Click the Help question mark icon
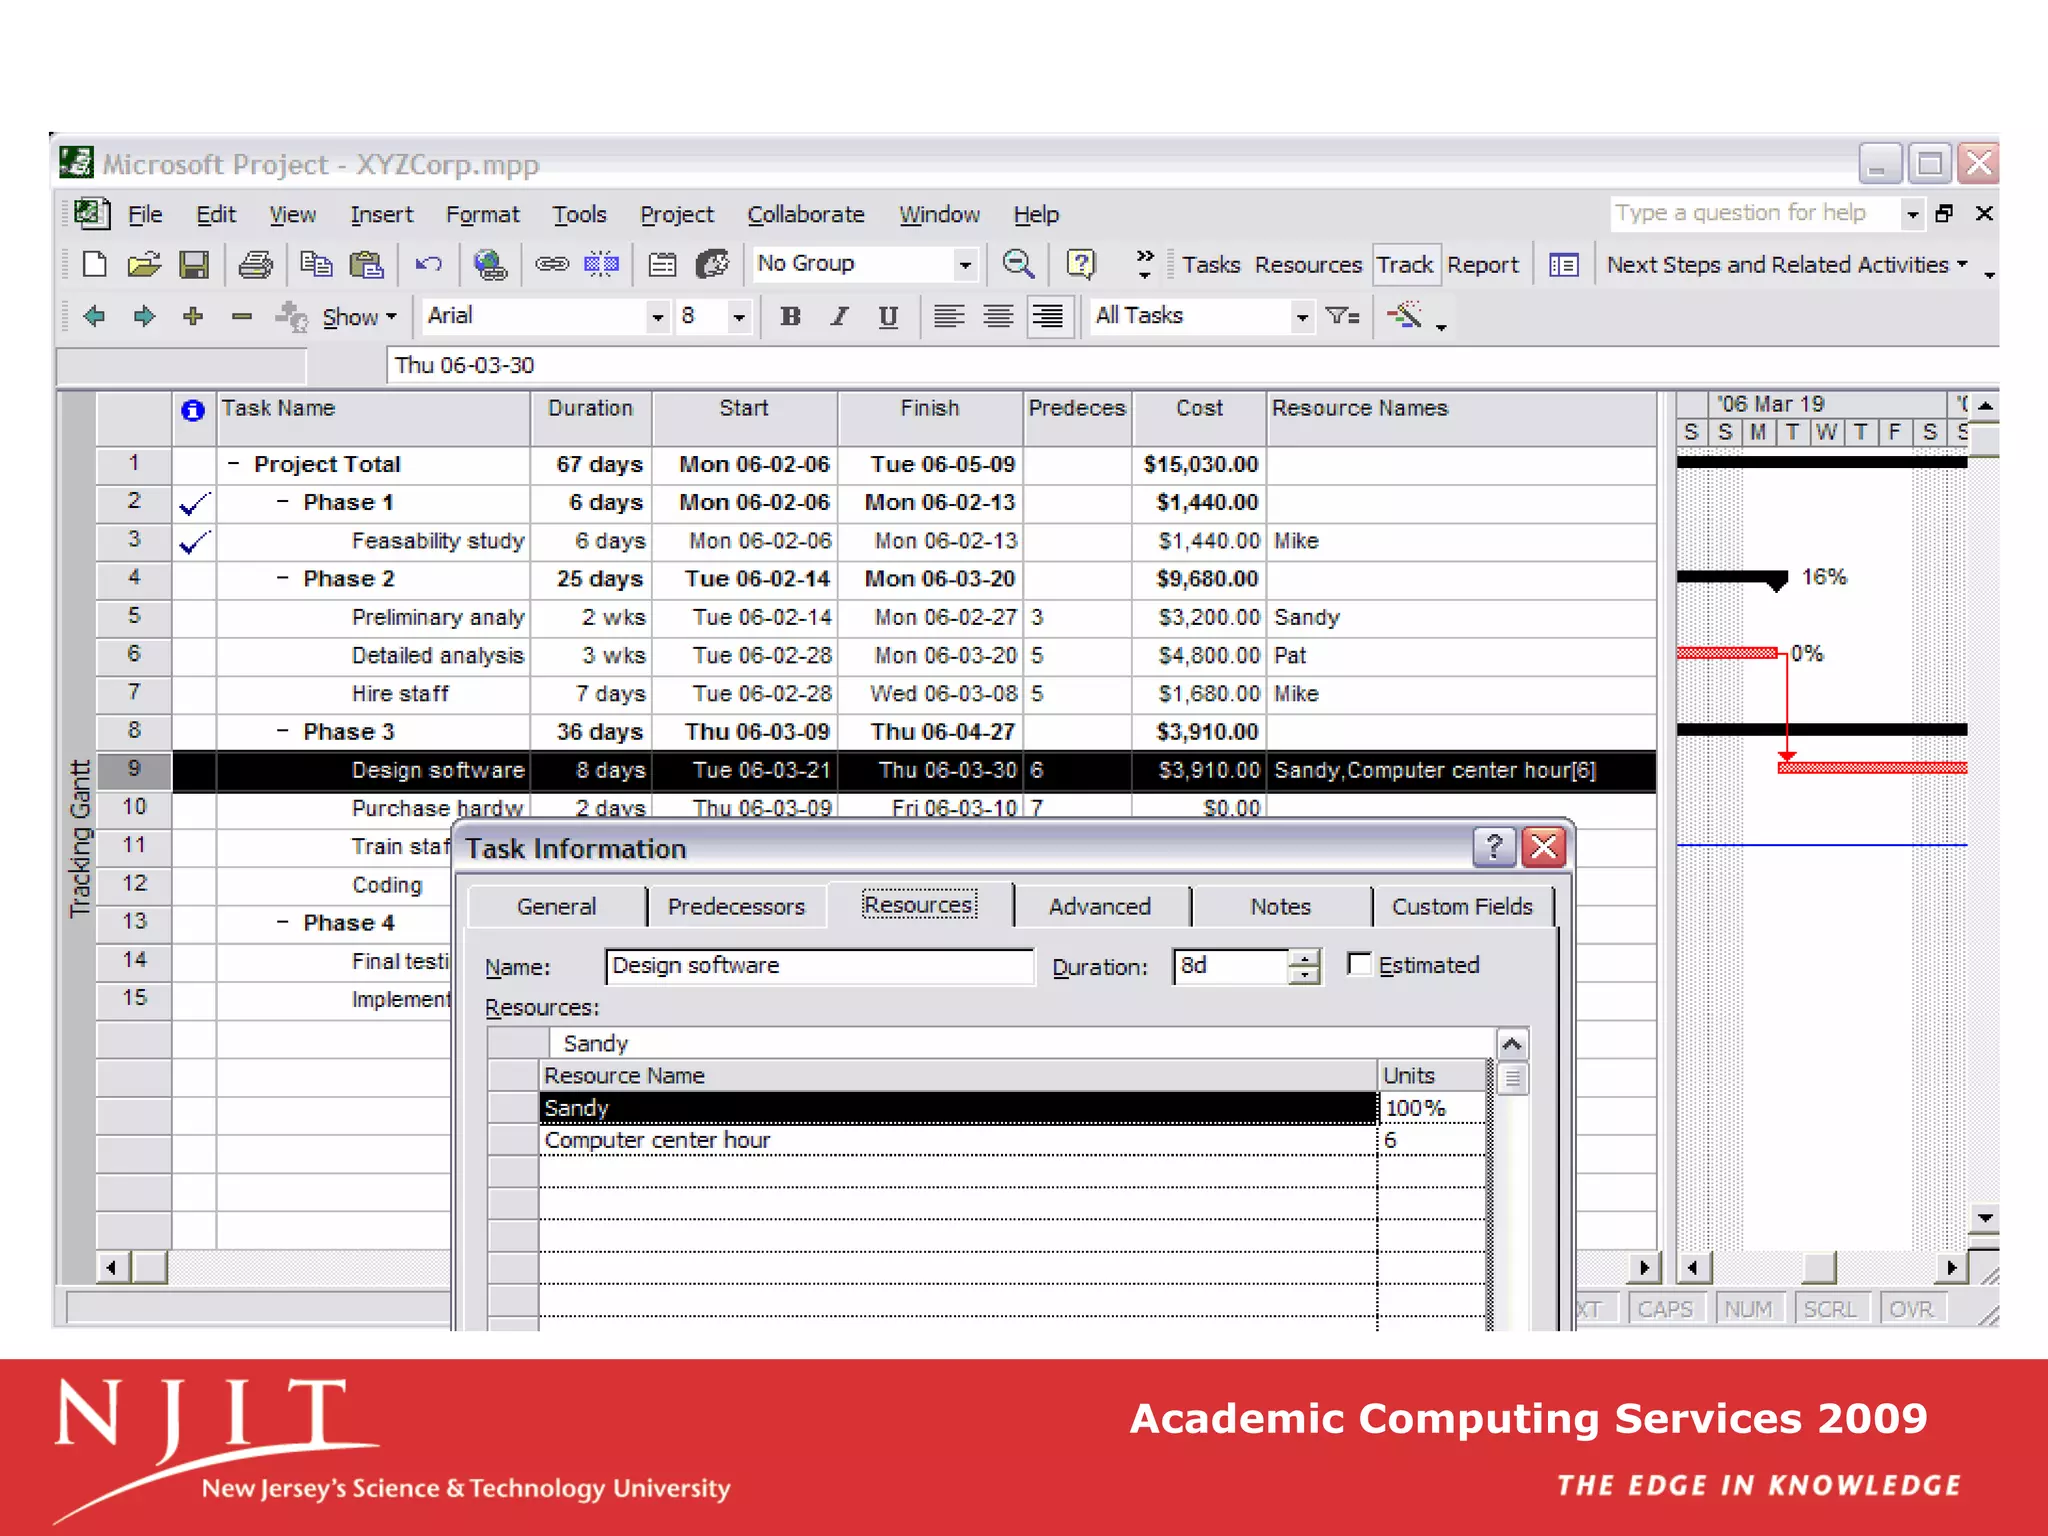 pos(1080,264)
